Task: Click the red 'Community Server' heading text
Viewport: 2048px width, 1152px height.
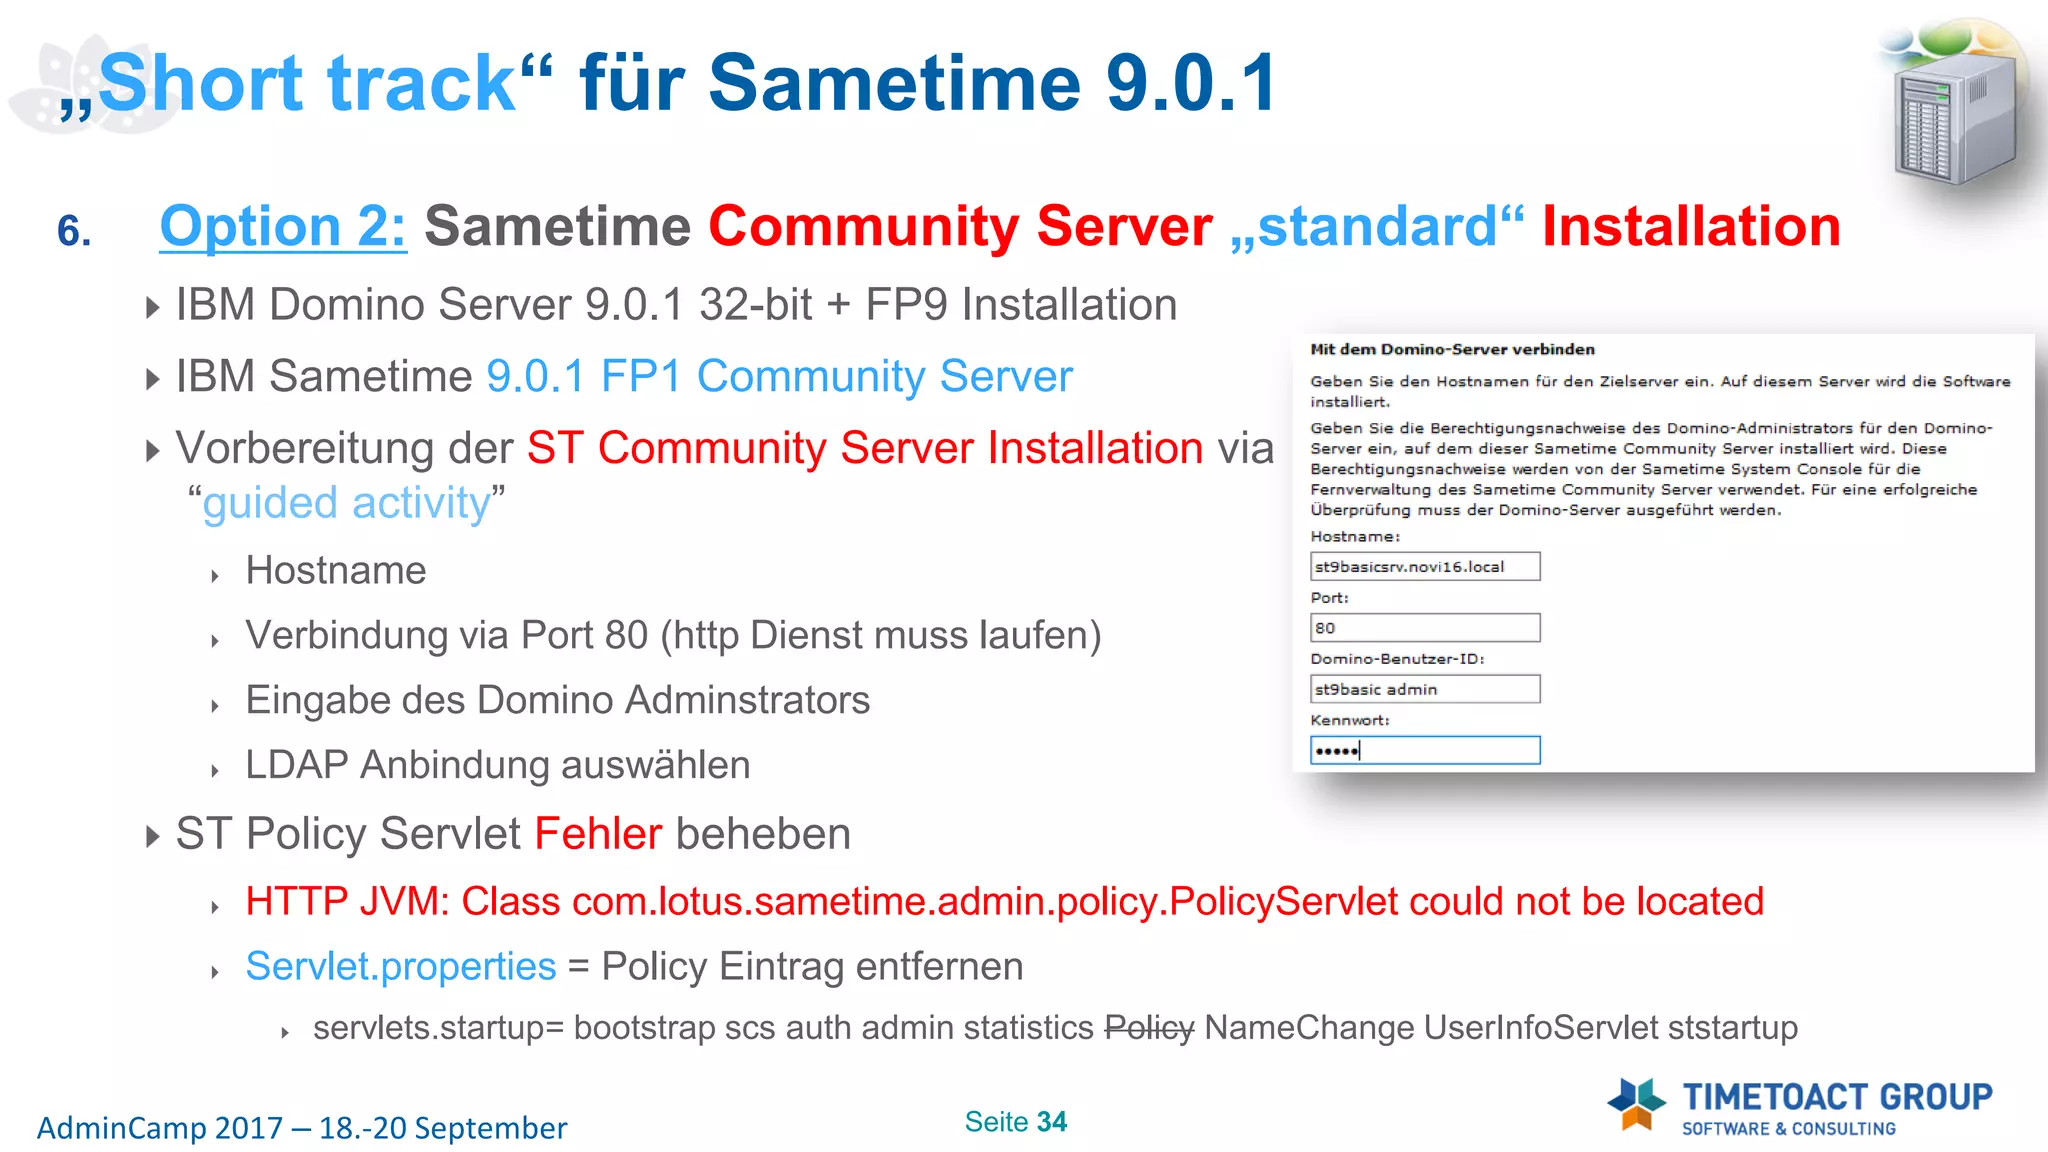Action: [960, 226]
